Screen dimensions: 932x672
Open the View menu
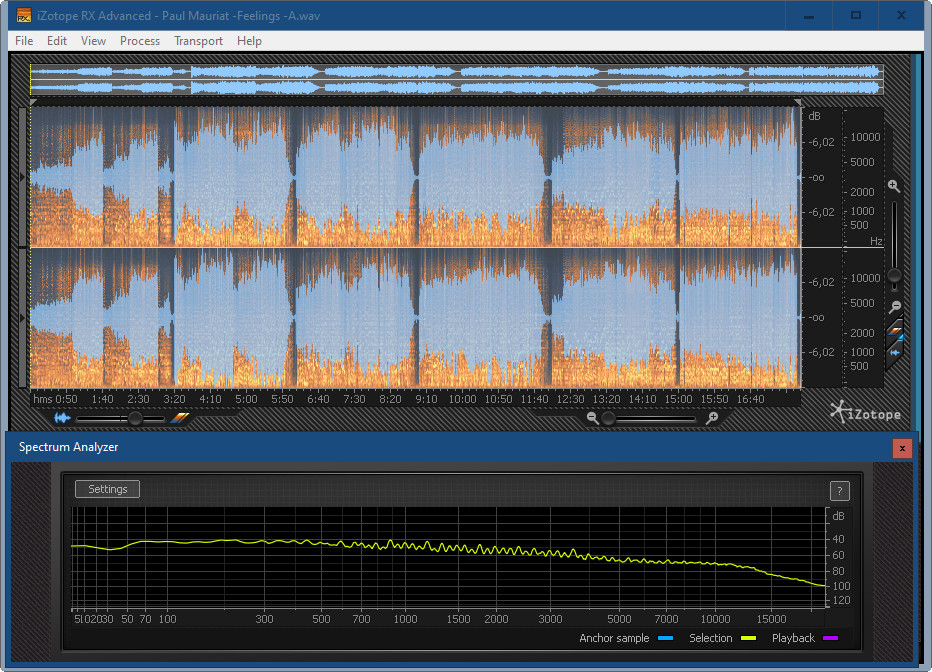[x=93, y=41]
